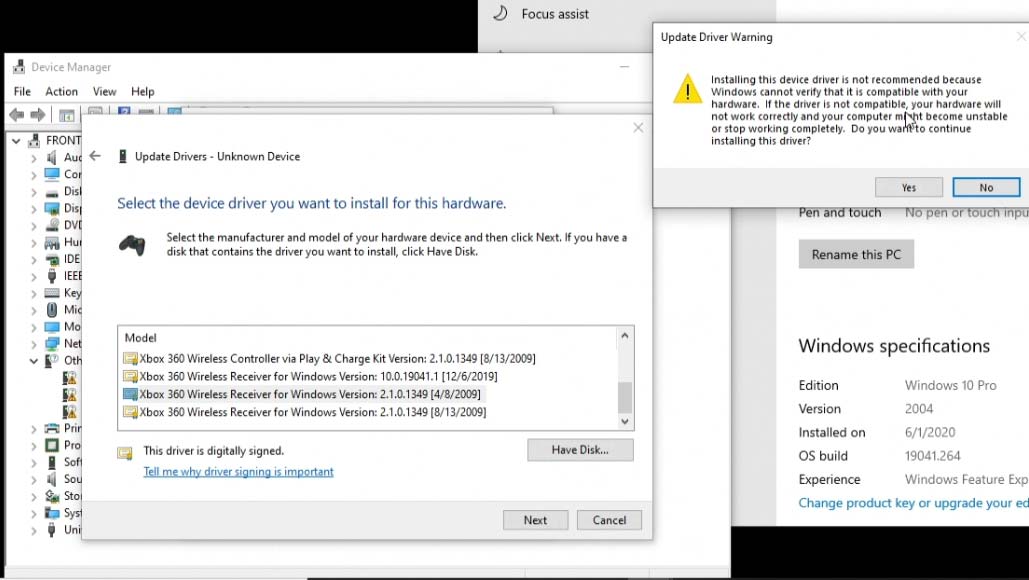Open 'Change product key or upgrade' link
Viewport: 1029px width, 580px height.
(914, 503)
